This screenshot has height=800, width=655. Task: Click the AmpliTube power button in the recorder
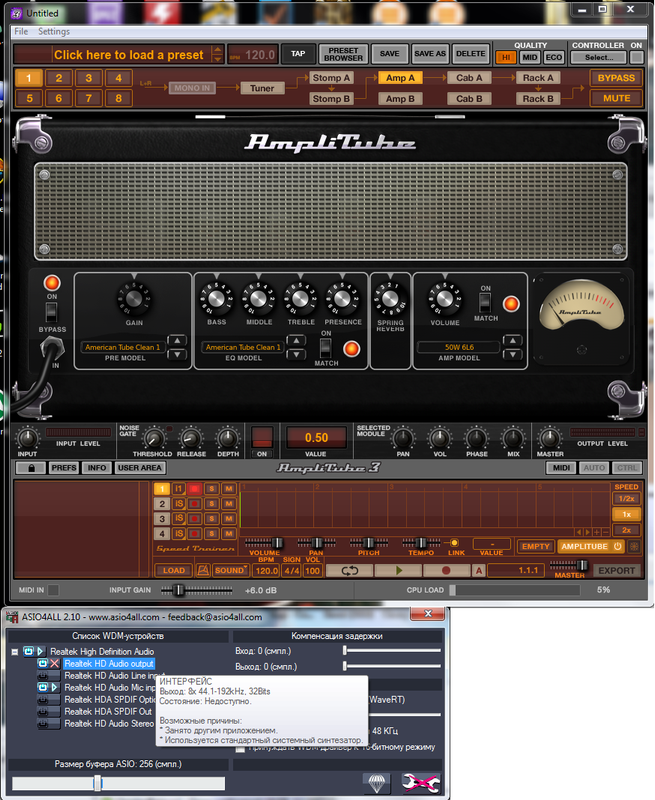pyautogui.click(x=618, y=546)
